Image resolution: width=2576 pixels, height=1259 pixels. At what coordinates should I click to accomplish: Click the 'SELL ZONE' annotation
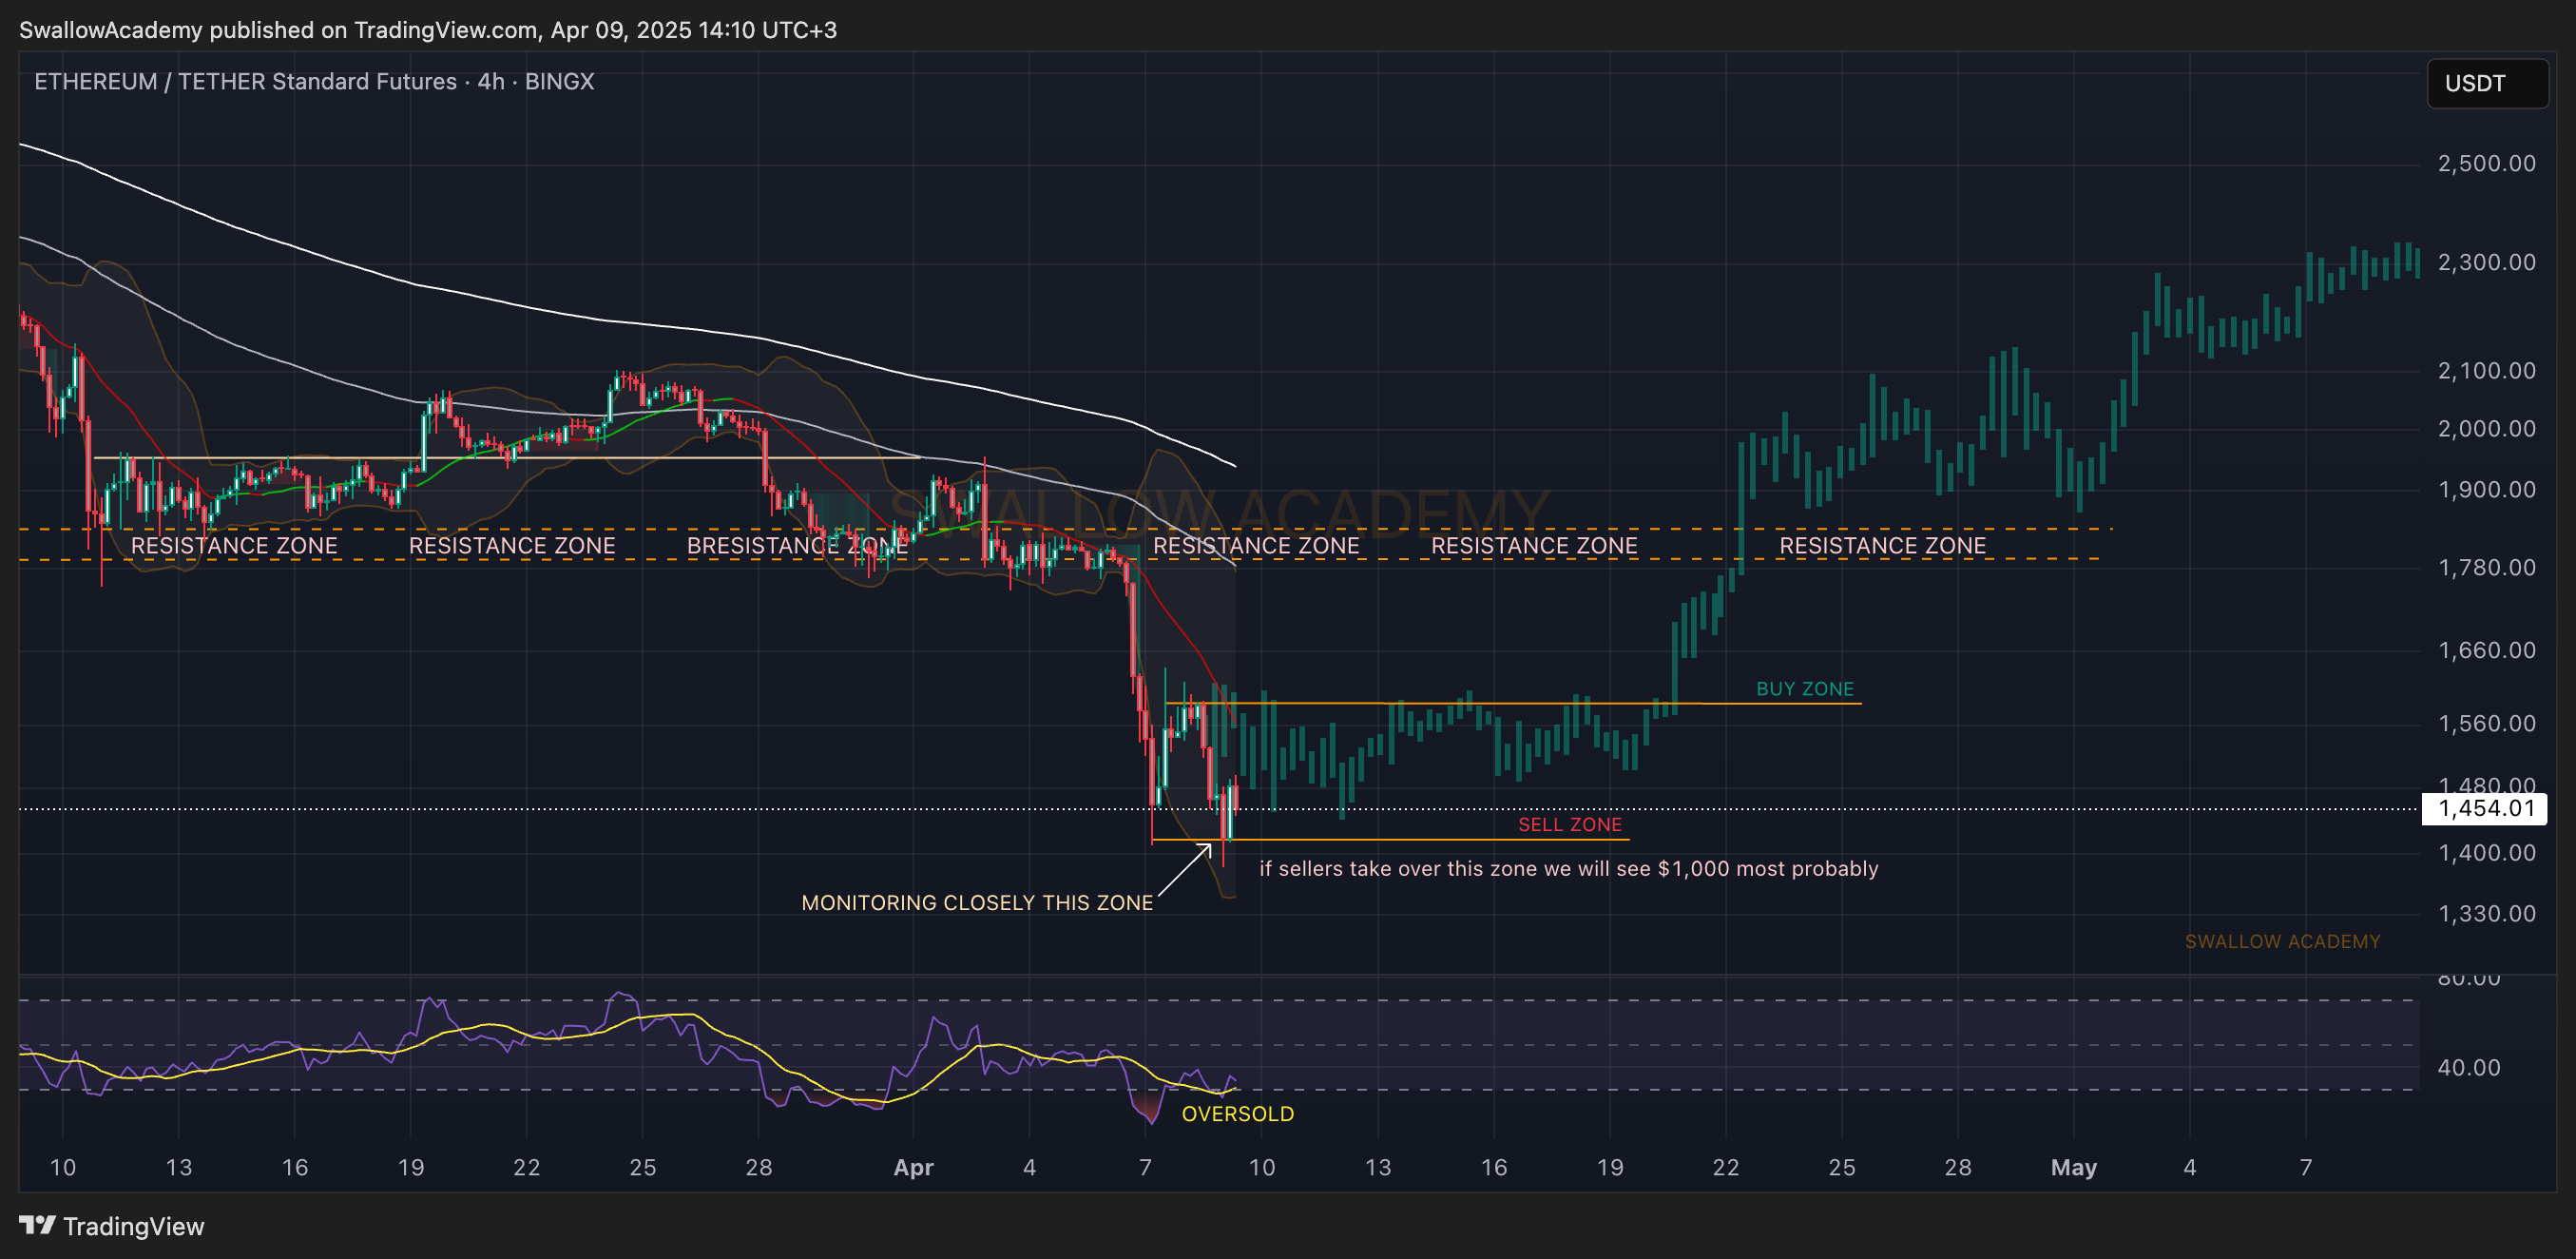[1570, 824]
